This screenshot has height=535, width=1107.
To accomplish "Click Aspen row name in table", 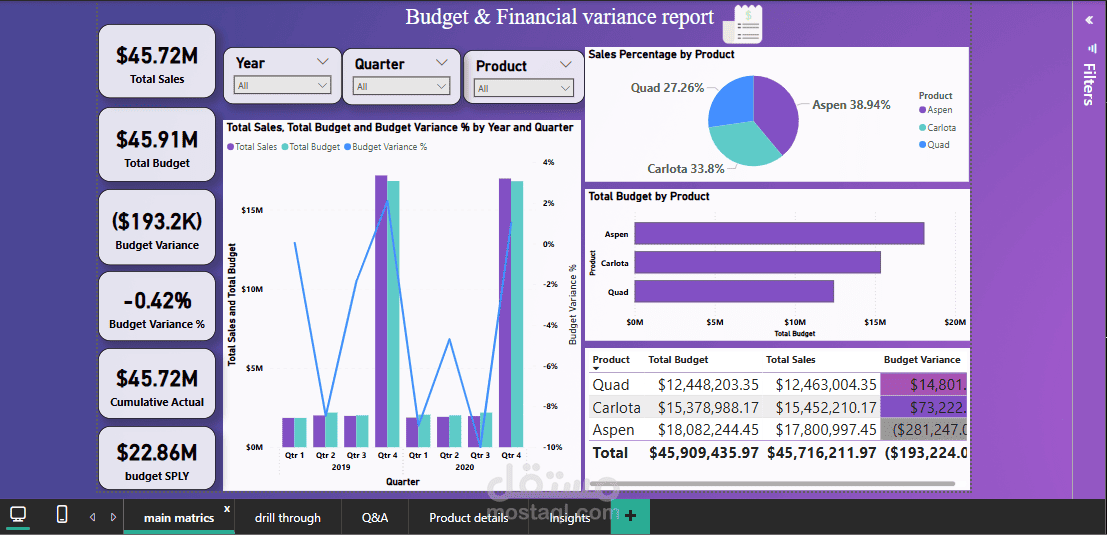I will click(x=613, y=430).
